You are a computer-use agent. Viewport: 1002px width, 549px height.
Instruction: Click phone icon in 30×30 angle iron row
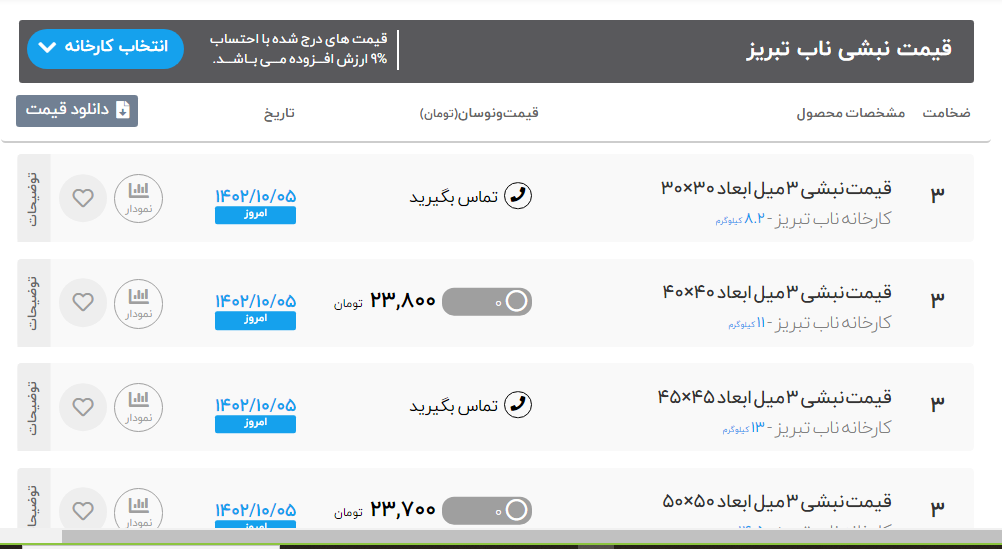click(517, 196)
